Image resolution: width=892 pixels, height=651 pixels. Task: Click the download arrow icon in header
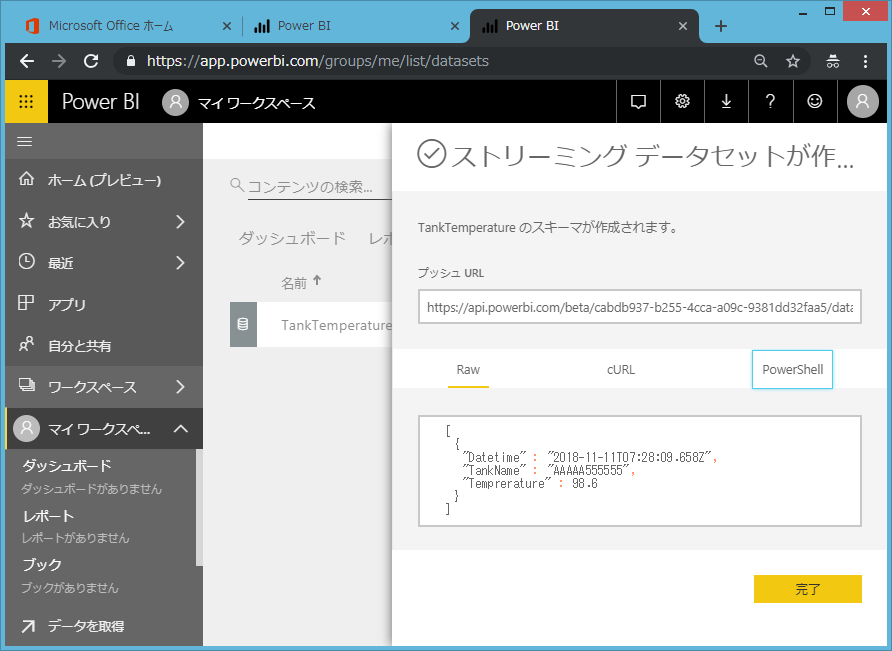[726, 101]
